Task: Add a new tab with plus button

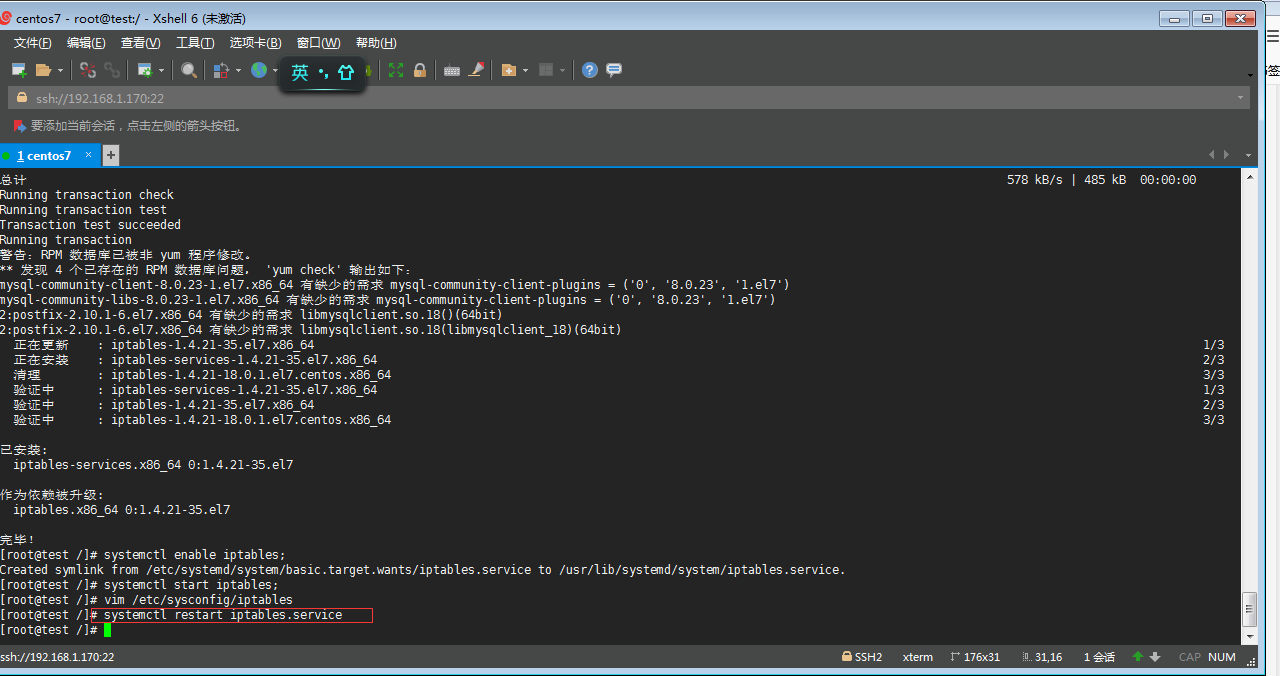Action: point(111,155)
